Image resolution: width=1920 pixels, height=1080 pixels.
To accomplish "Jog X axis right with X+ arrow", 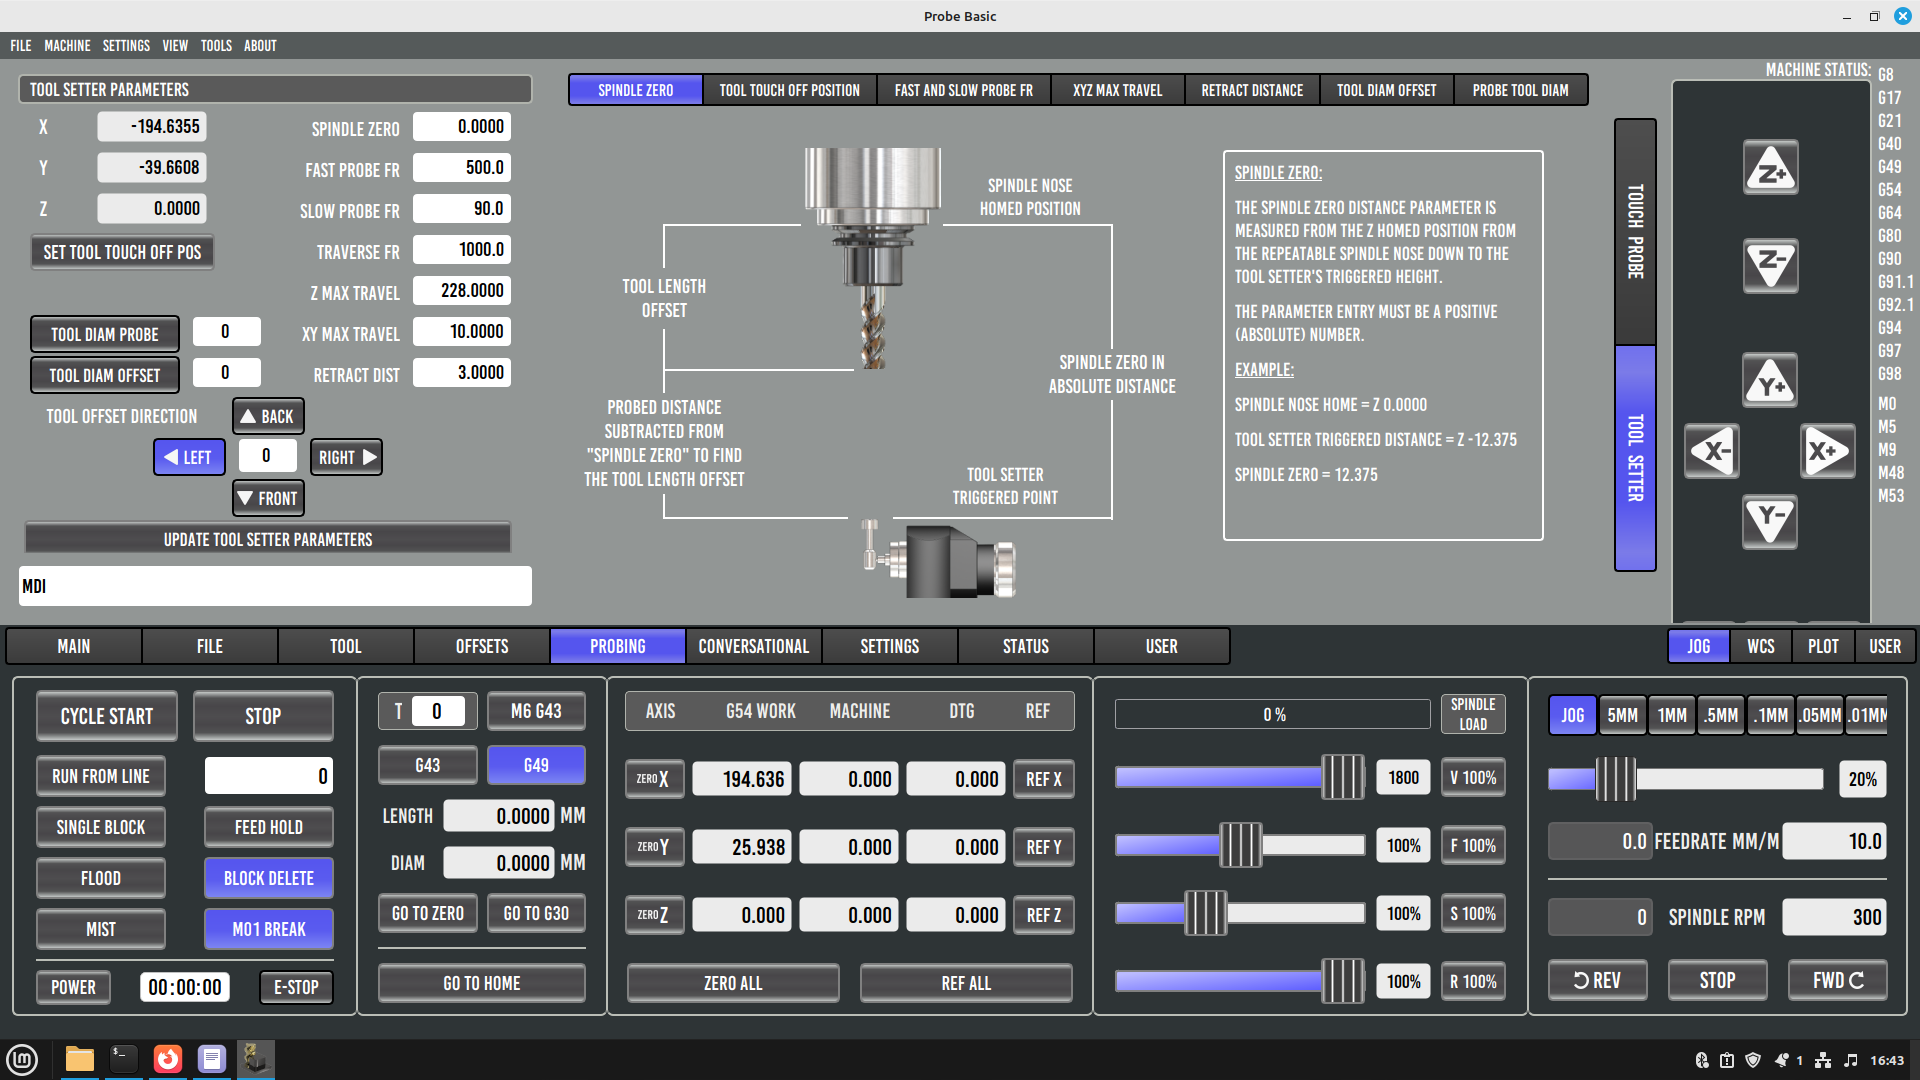I will pos(1828,451).
